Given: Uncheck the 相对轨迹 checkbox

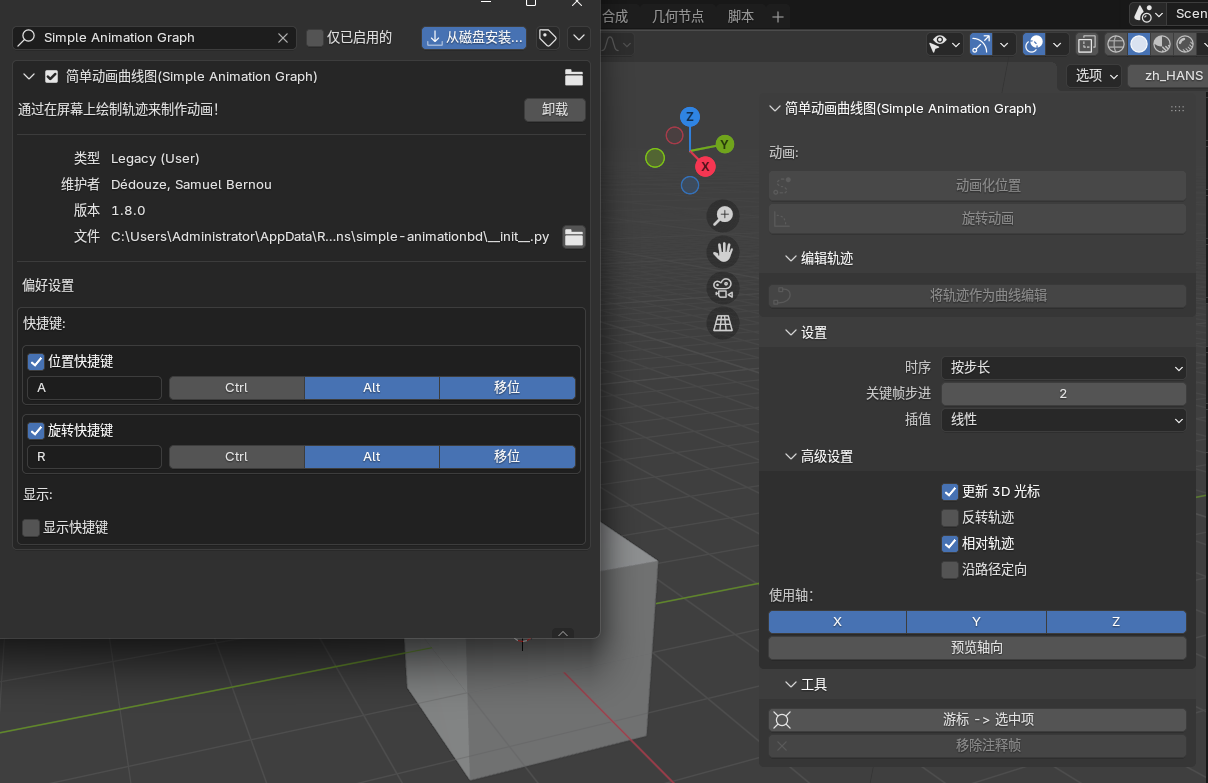Looking at the screenshot, I should pos(950,544).
